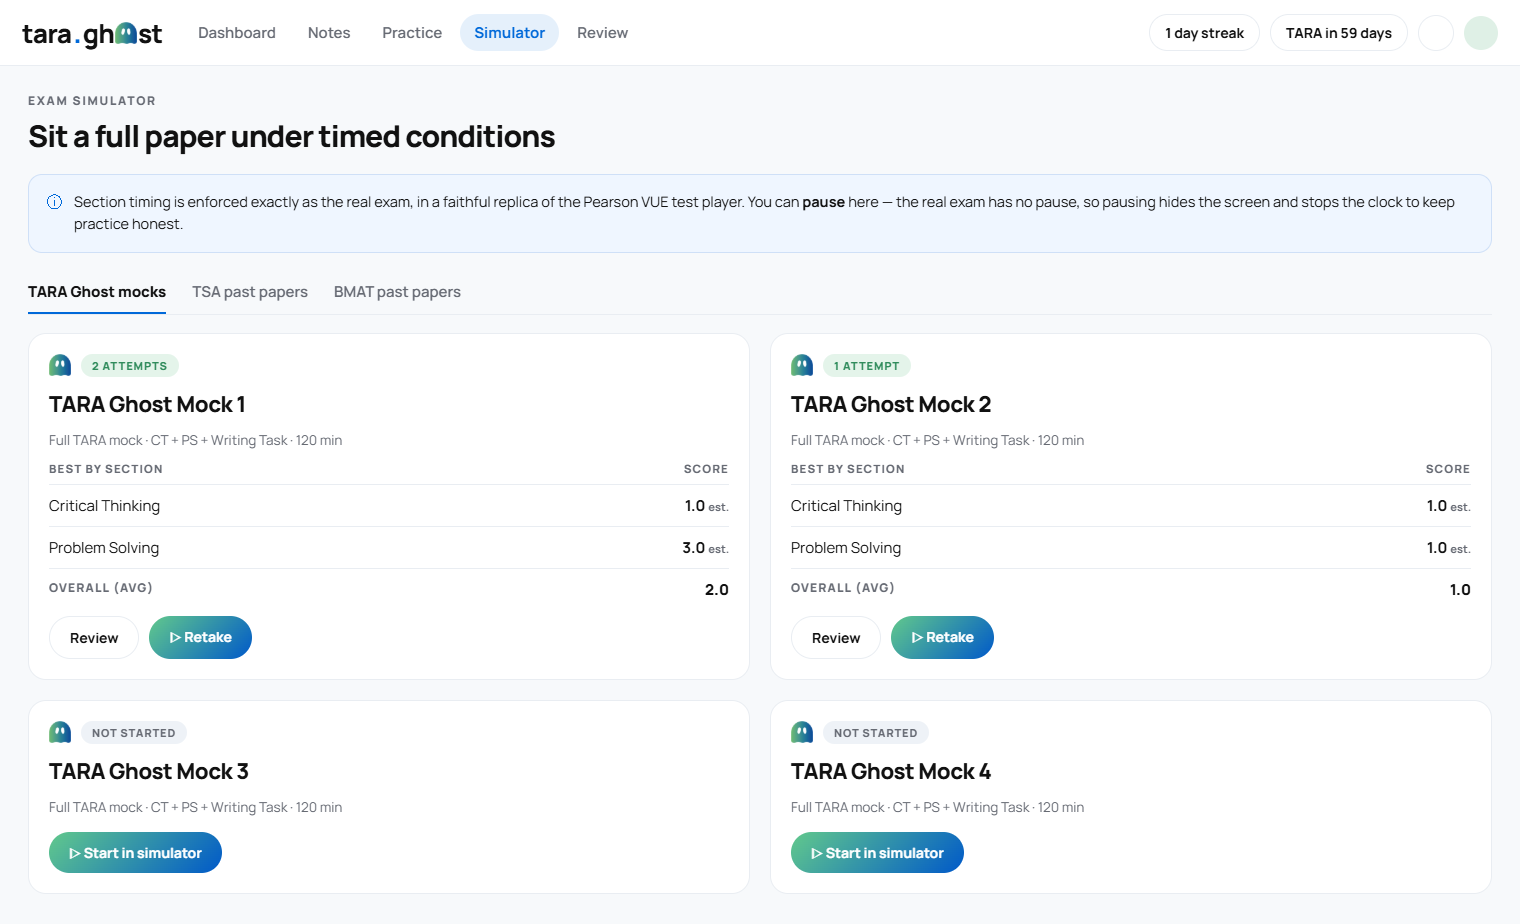Click Mock 1's 'Problem Solving' row label
The width and height of the screenshot is (1520, 924).
click(x=104, y=548)
